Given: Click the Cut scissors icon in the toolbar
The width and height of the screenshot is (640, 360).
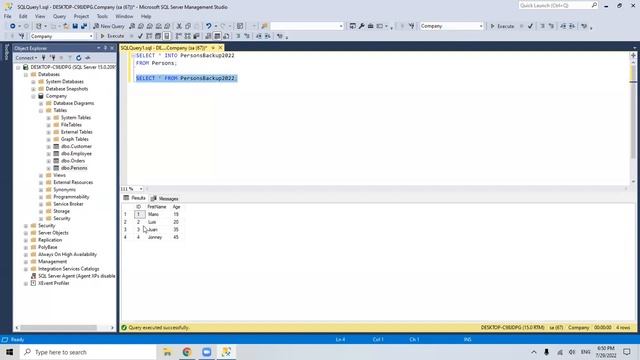Looking at the screenshot, I should point(179,26).
